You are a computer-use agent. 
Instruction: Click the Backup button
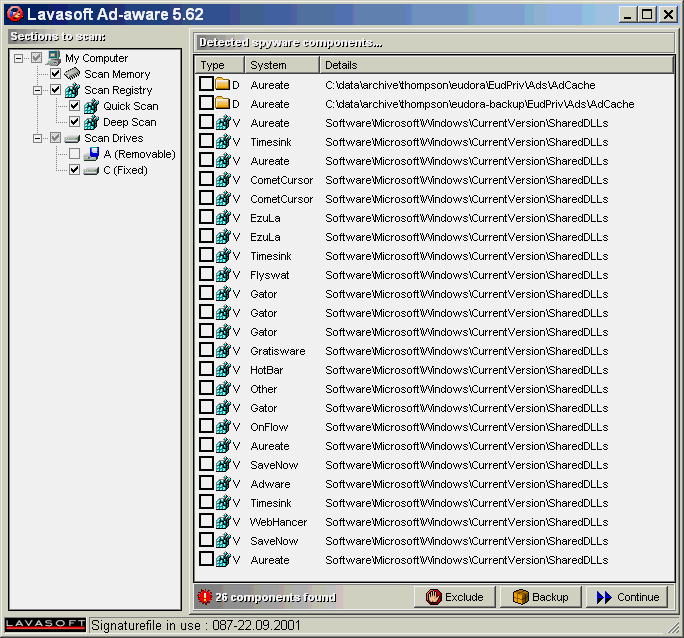[x=540, y=597]
